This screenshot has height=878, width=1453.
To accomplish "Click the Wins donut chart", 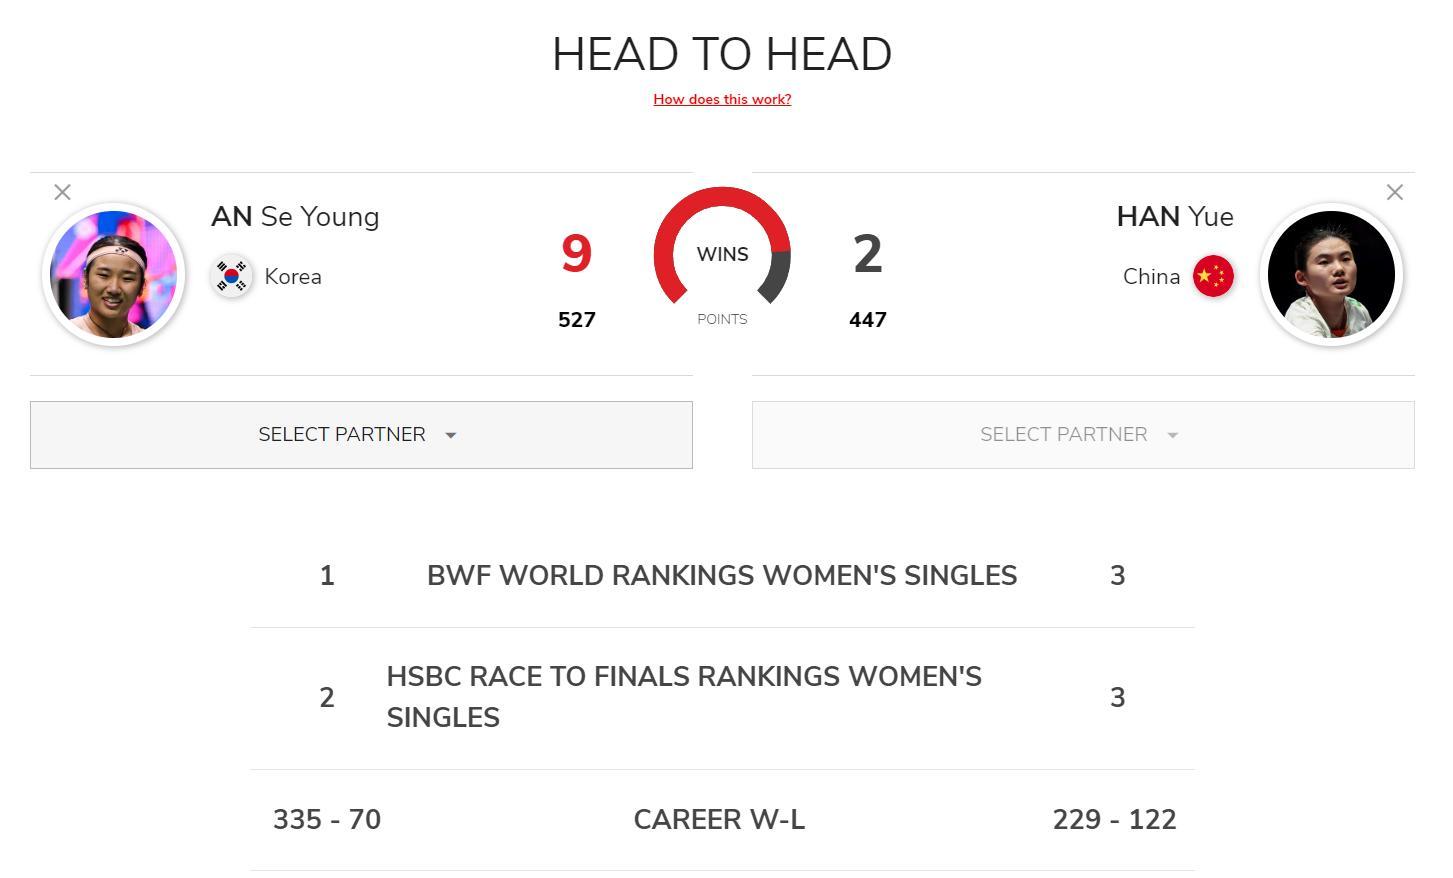I will click(x=722, y=246).
